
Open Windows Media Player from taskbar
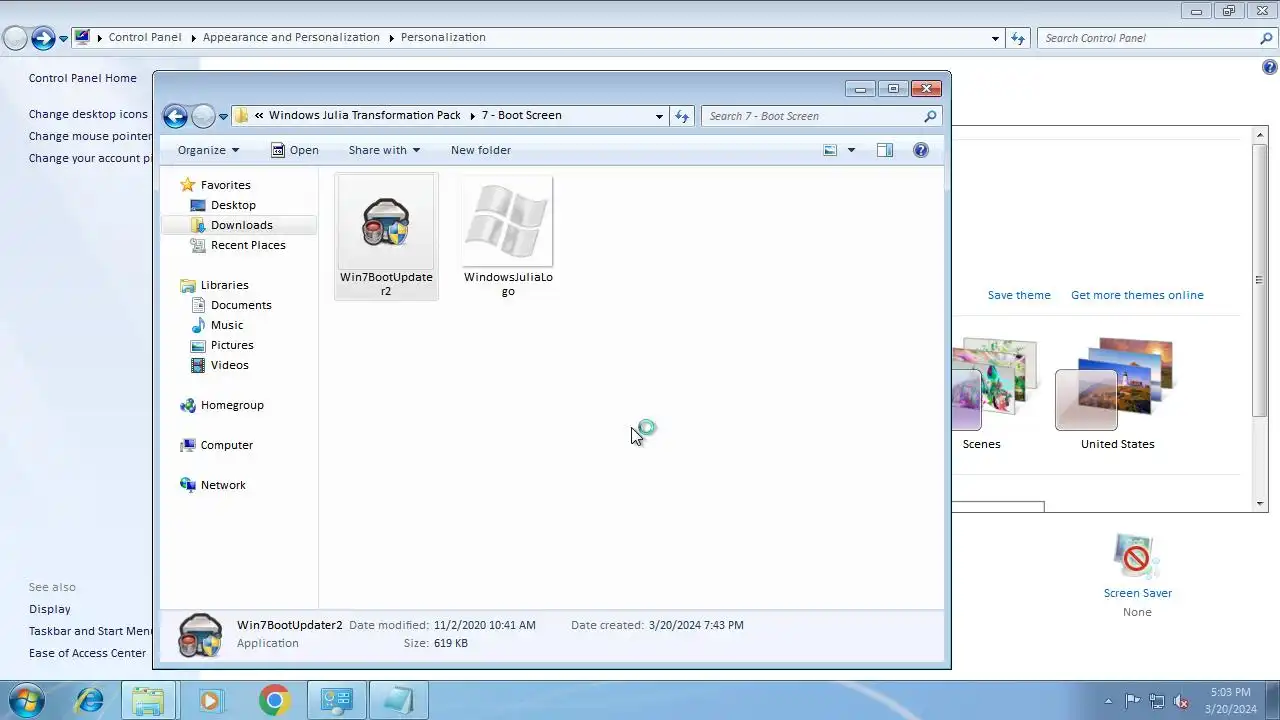click(210, 701)
